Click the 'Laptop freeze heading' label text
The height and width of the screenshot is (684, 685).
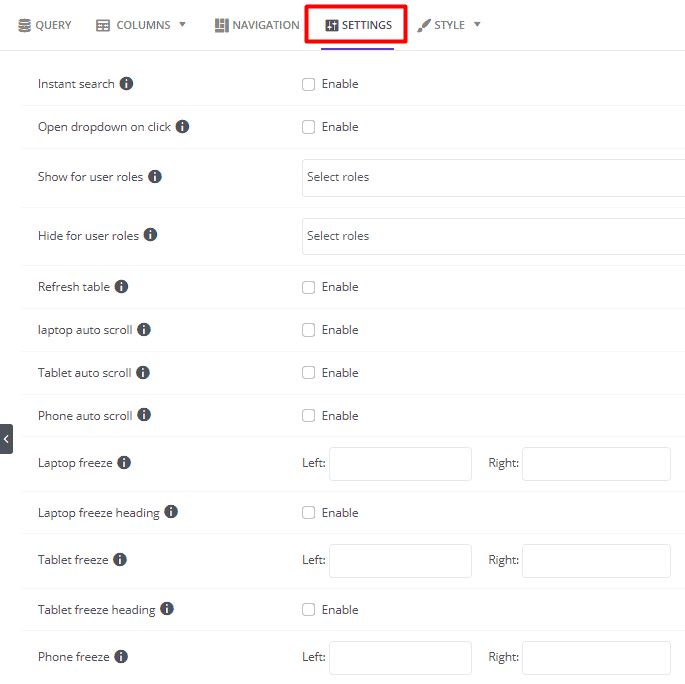99,513
